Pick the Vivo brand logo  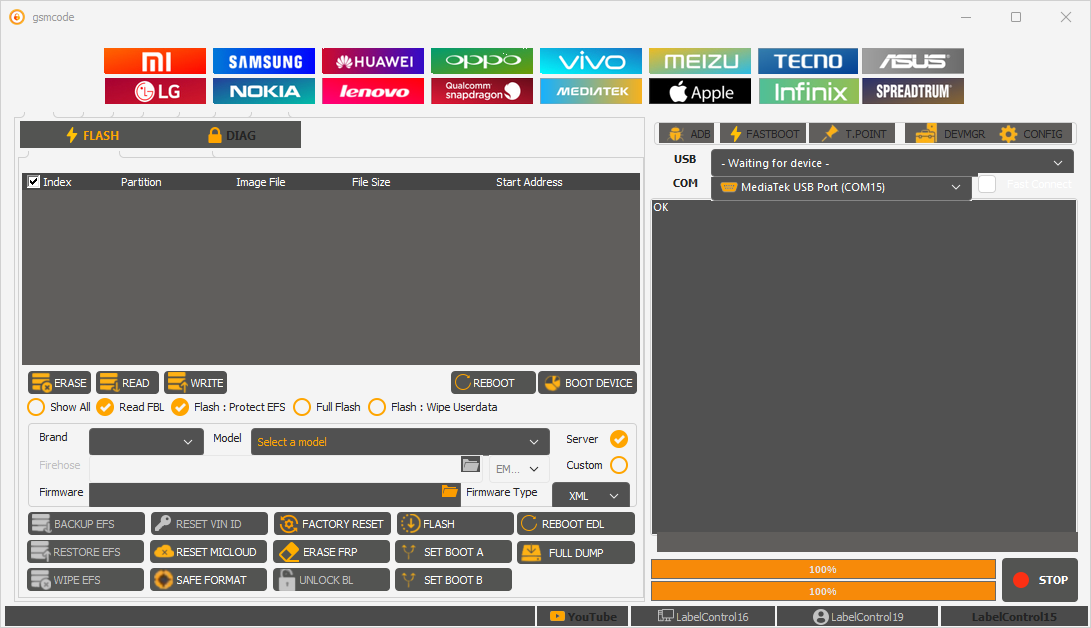tap(591, 61)
